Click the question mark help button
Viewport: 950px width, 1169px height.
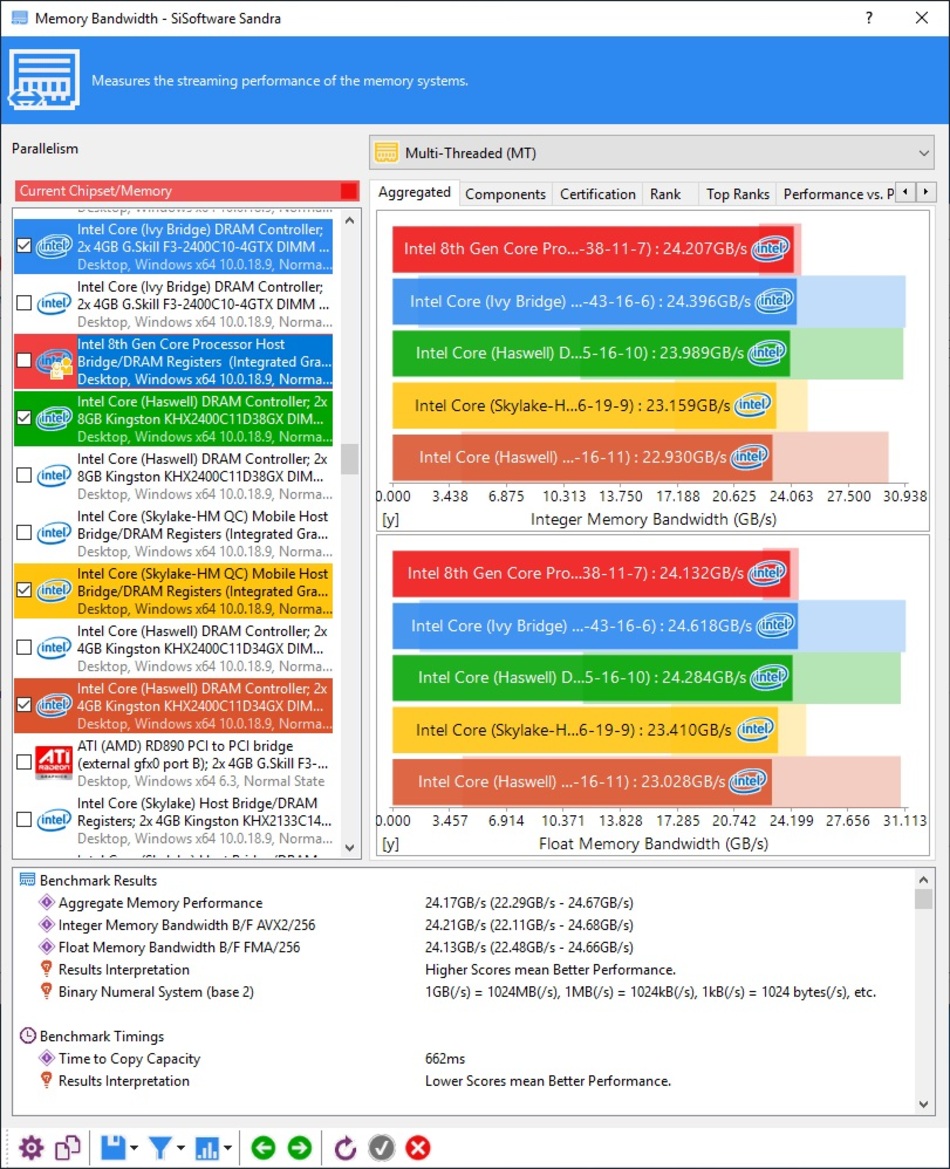pyautogui.click(x=869, y=18)
